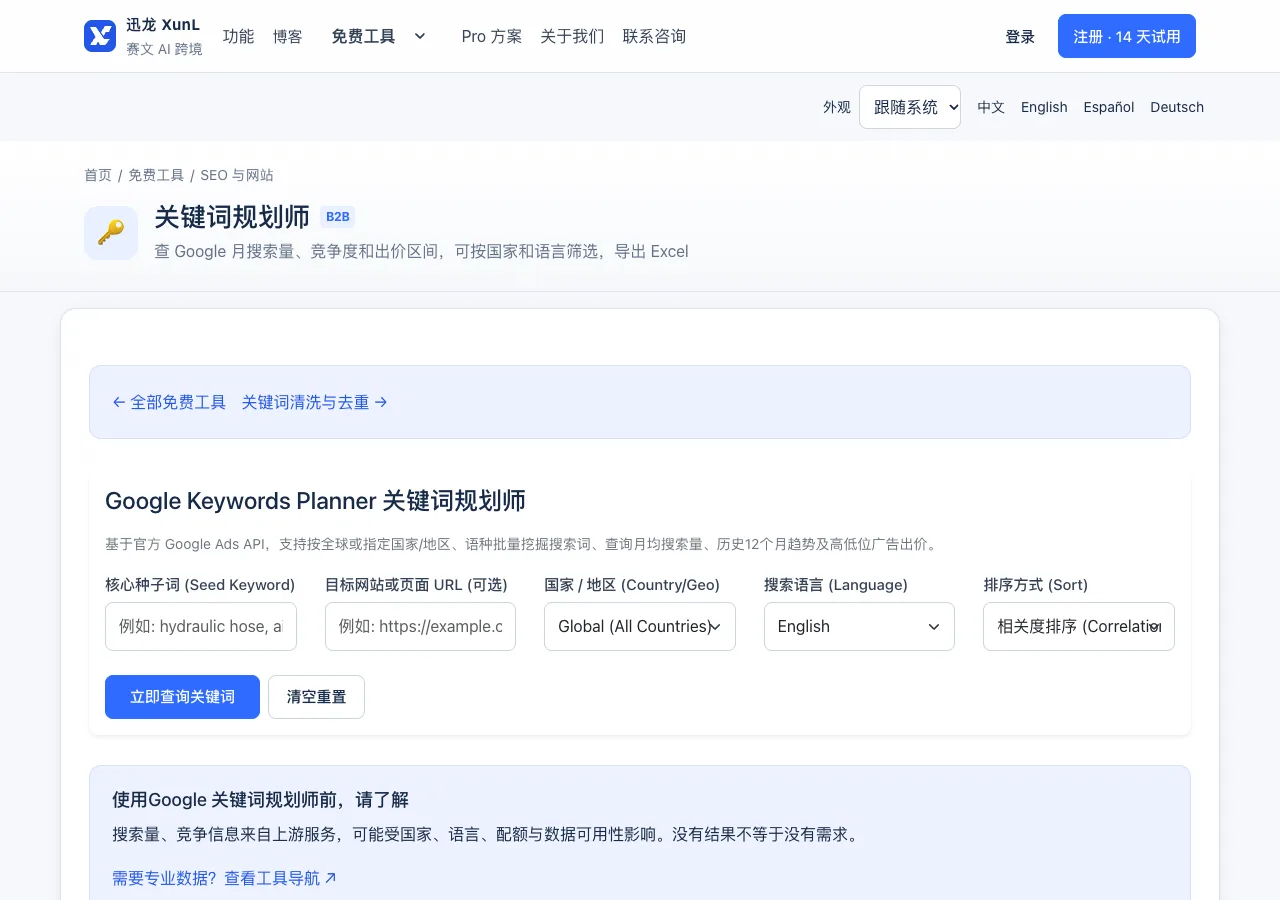
Task: Open the 免费工具 menu
Action: tap(363, 36)
